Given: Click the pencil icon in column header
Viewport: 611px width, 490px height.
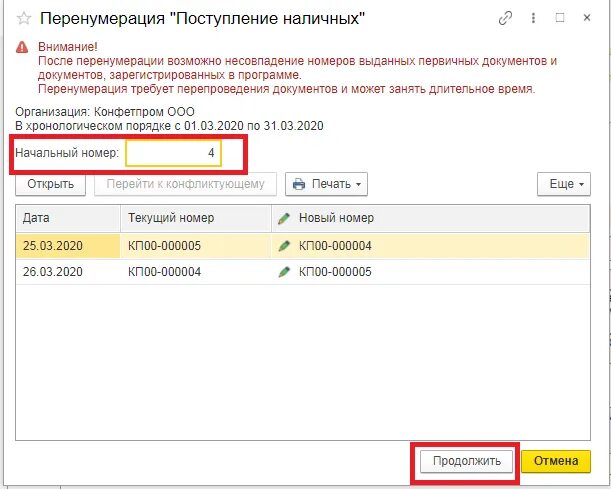Looking at the screenshot, I should (284, 218).
